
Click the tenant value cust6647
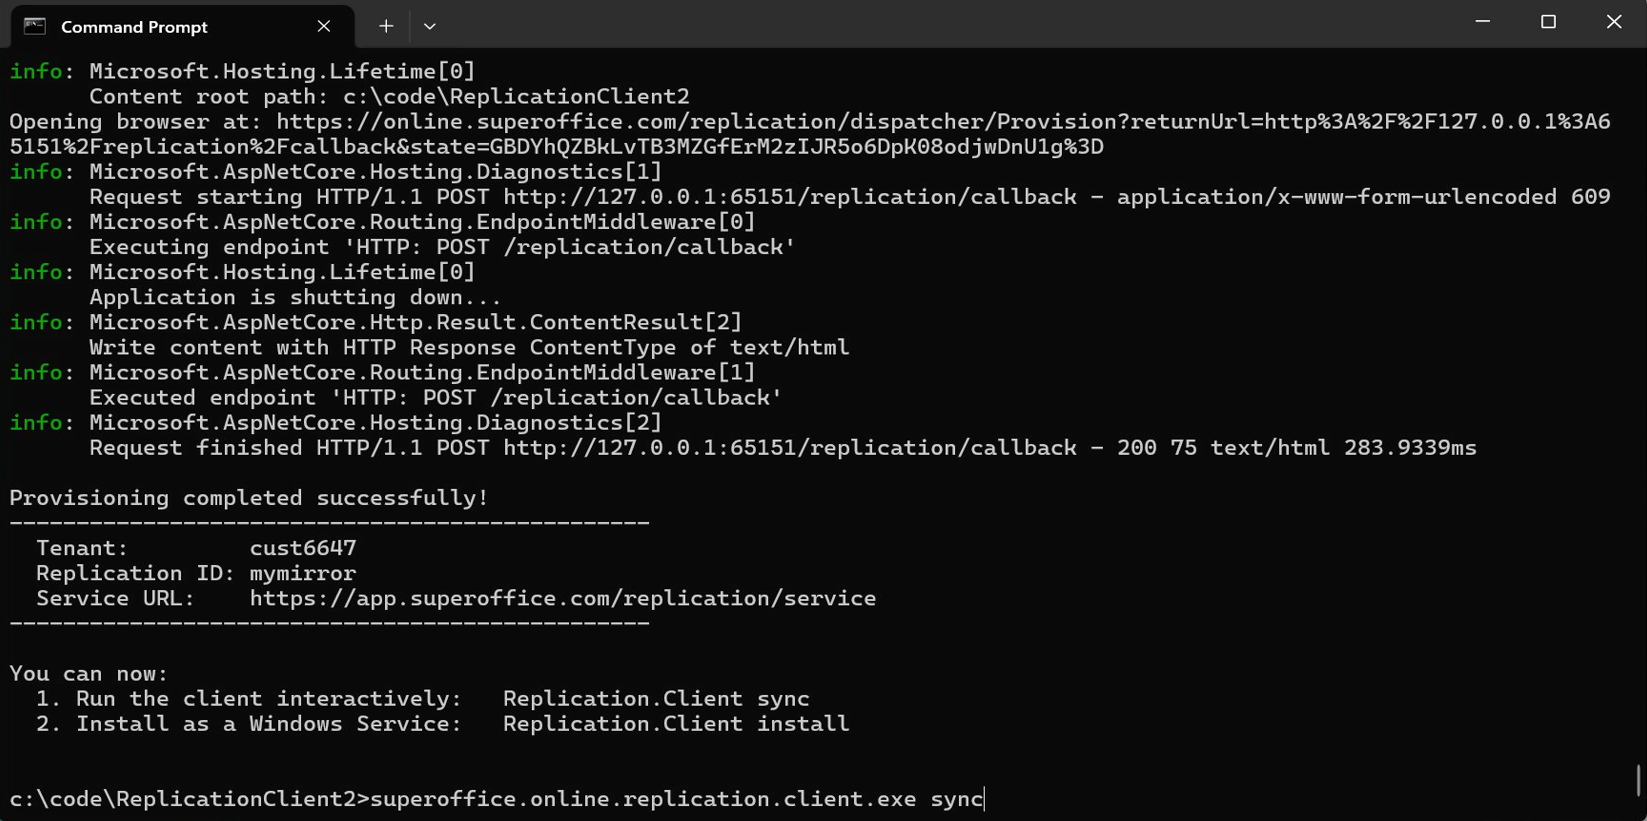pyautogui.click(x=303, y=548)
